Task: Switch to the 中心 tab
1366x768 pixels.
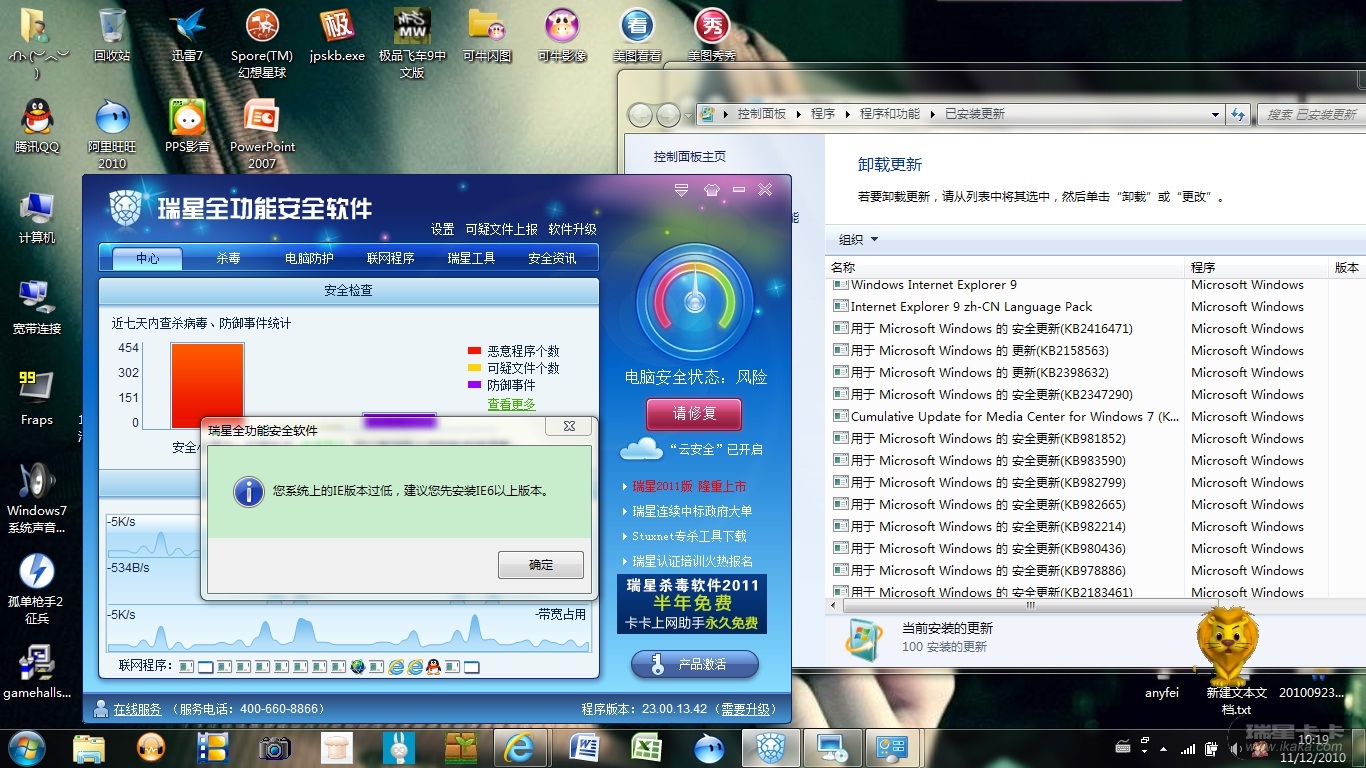Action: point(148,258)
